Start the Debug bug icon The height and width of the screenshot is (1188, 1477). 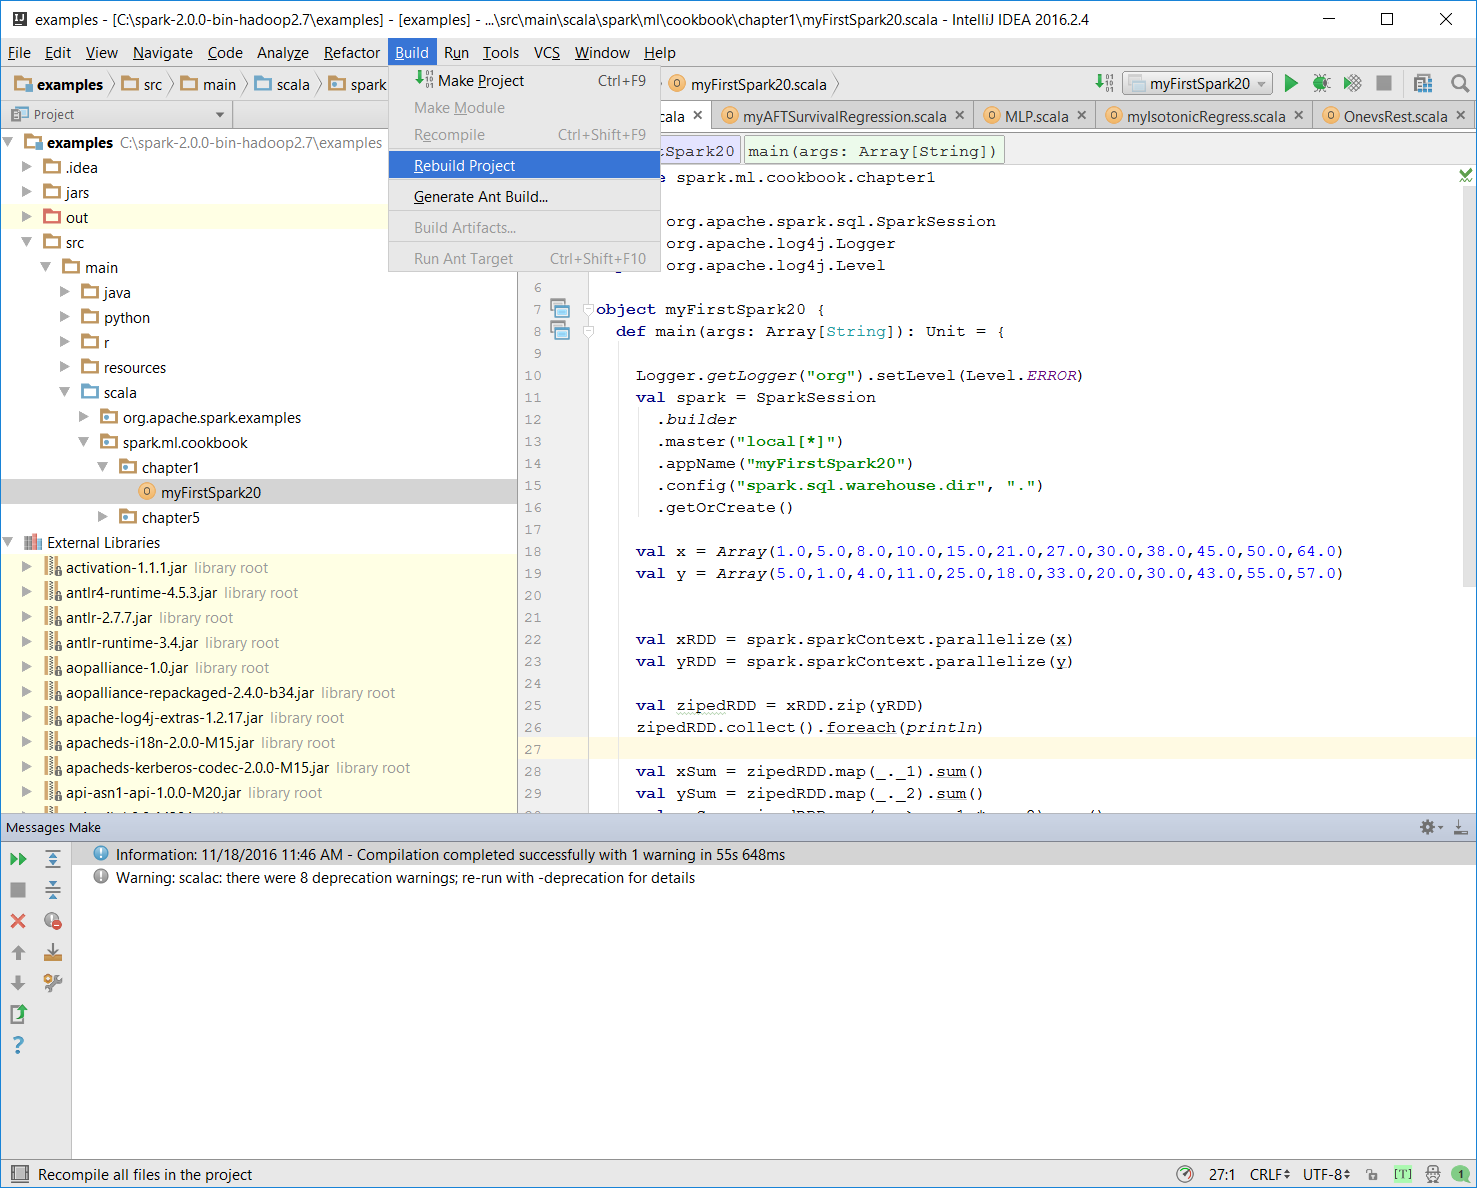[1321, 84]
